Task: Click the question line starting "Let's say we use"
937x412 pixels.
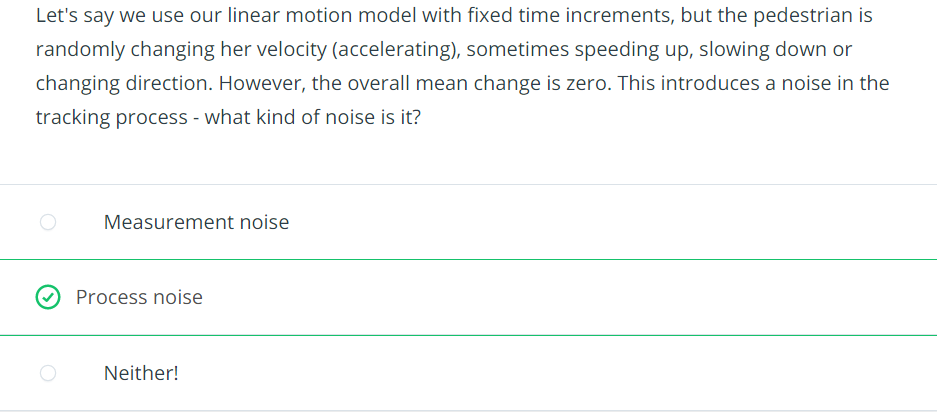Action: tap(454, 16)
